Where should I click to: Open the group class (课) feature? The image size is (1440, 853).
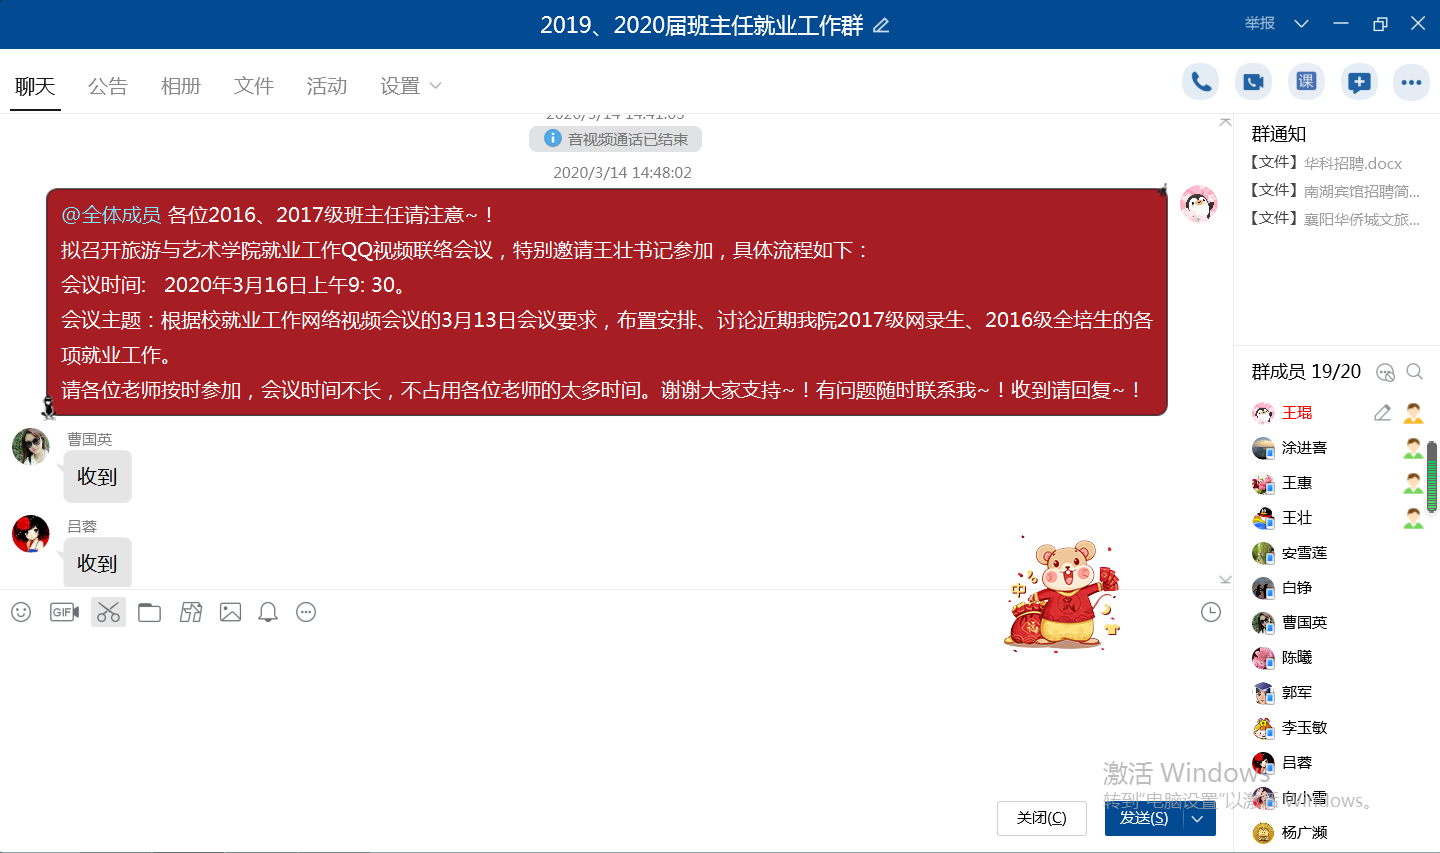point(1306,82)
